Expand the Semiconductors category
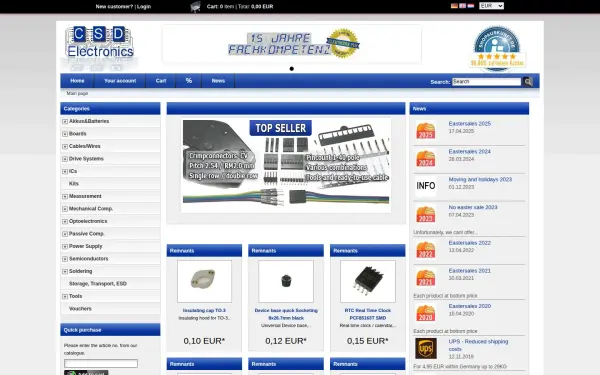The image size is (600, 375). coord(65,259)
